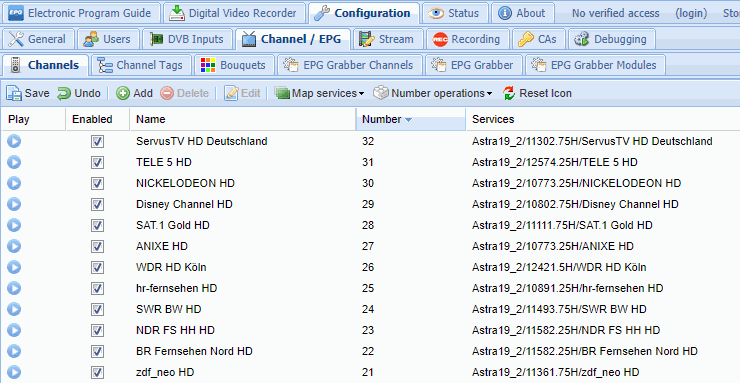740x383 pixels.
Task: Switch to the DVB Inputs tab
Action: click(x=187, y=39)
